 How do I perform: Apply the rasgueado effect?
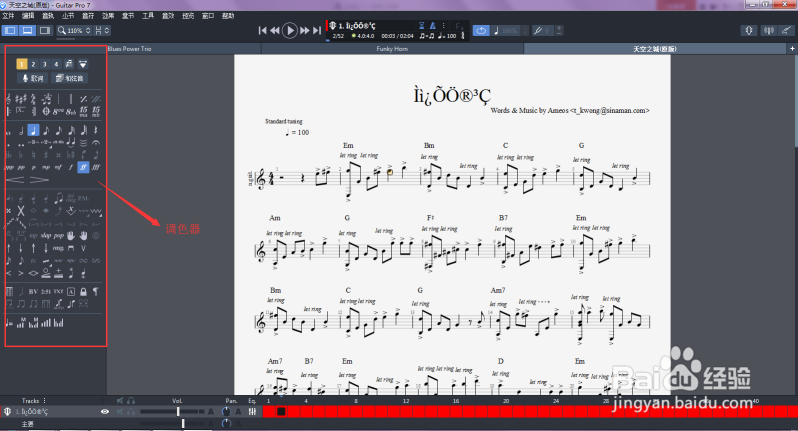click(59, 248)
